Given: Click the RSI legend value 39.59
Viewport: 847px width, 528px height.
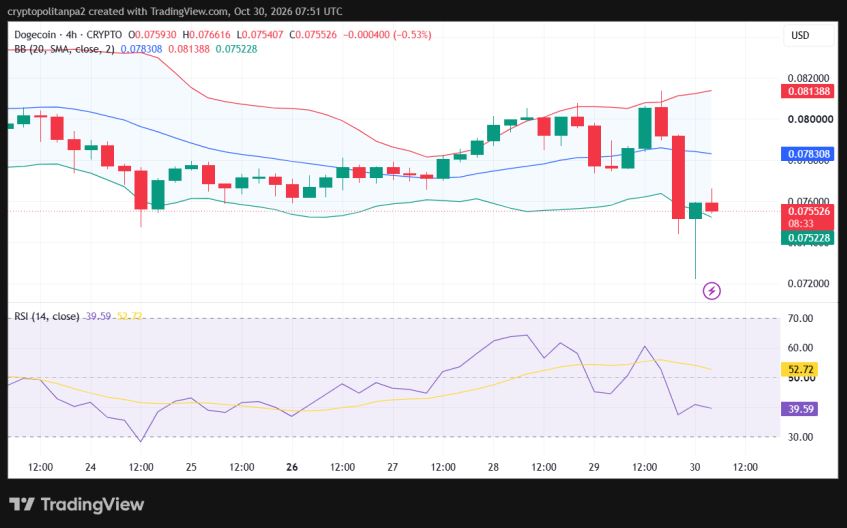Looking at the screenshot, I should tap(98, 316).
